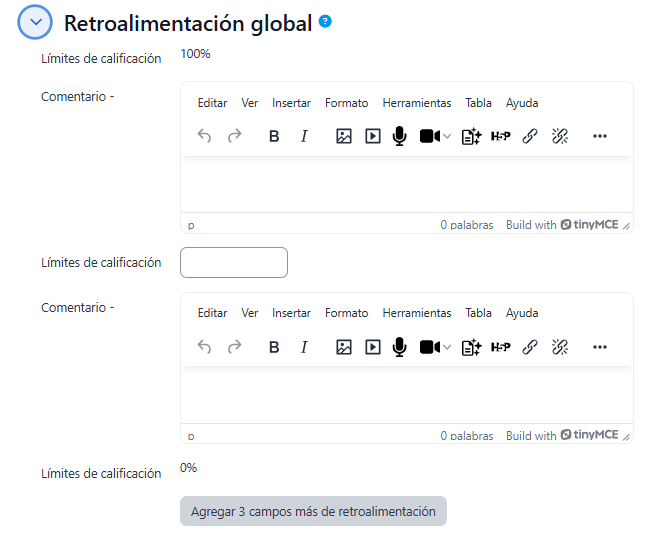This screenshot has height=535, width=650.
Task: Record audio in the first comment editor
Action: [x=400, y=137]
